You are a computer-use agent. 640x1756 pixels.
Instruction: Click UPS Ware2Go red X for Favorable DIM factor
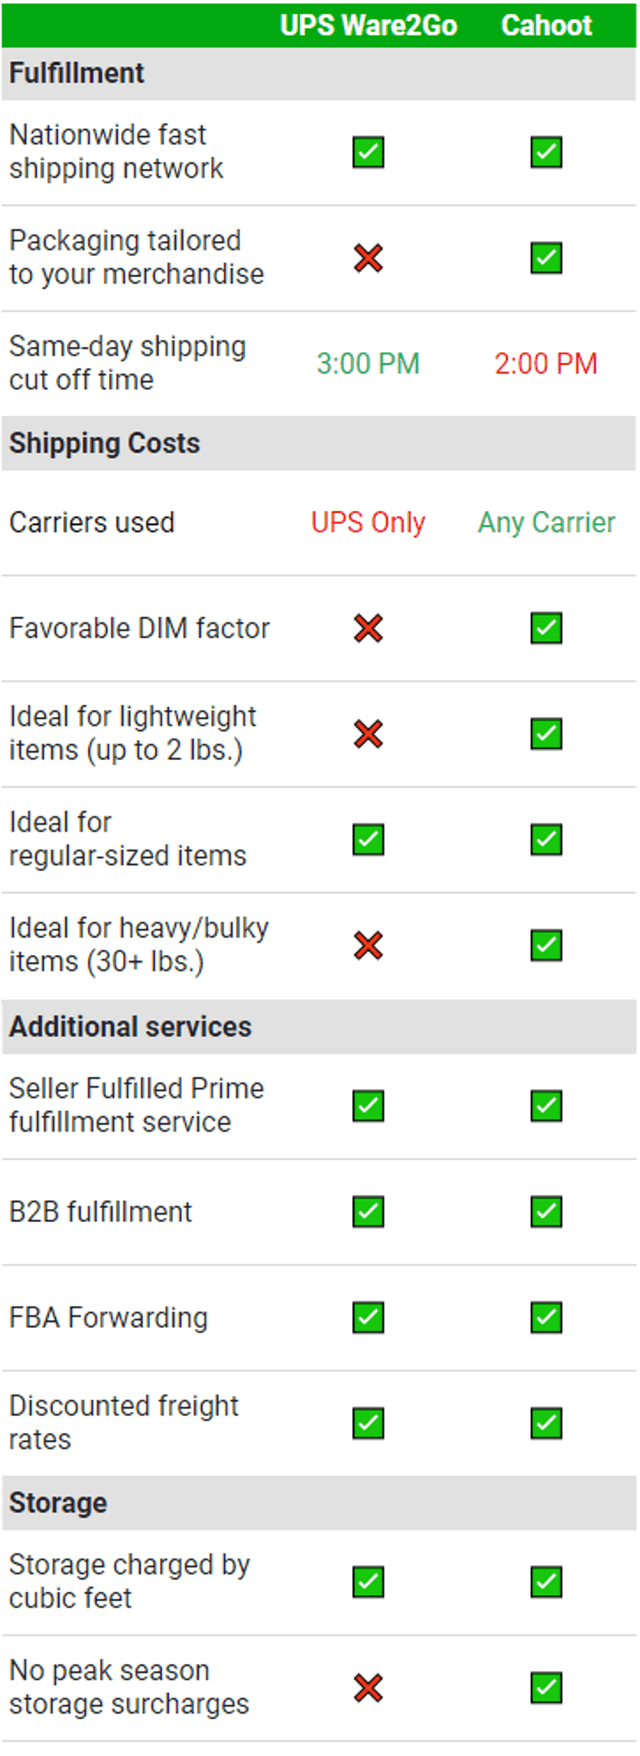tap(368, 628)
